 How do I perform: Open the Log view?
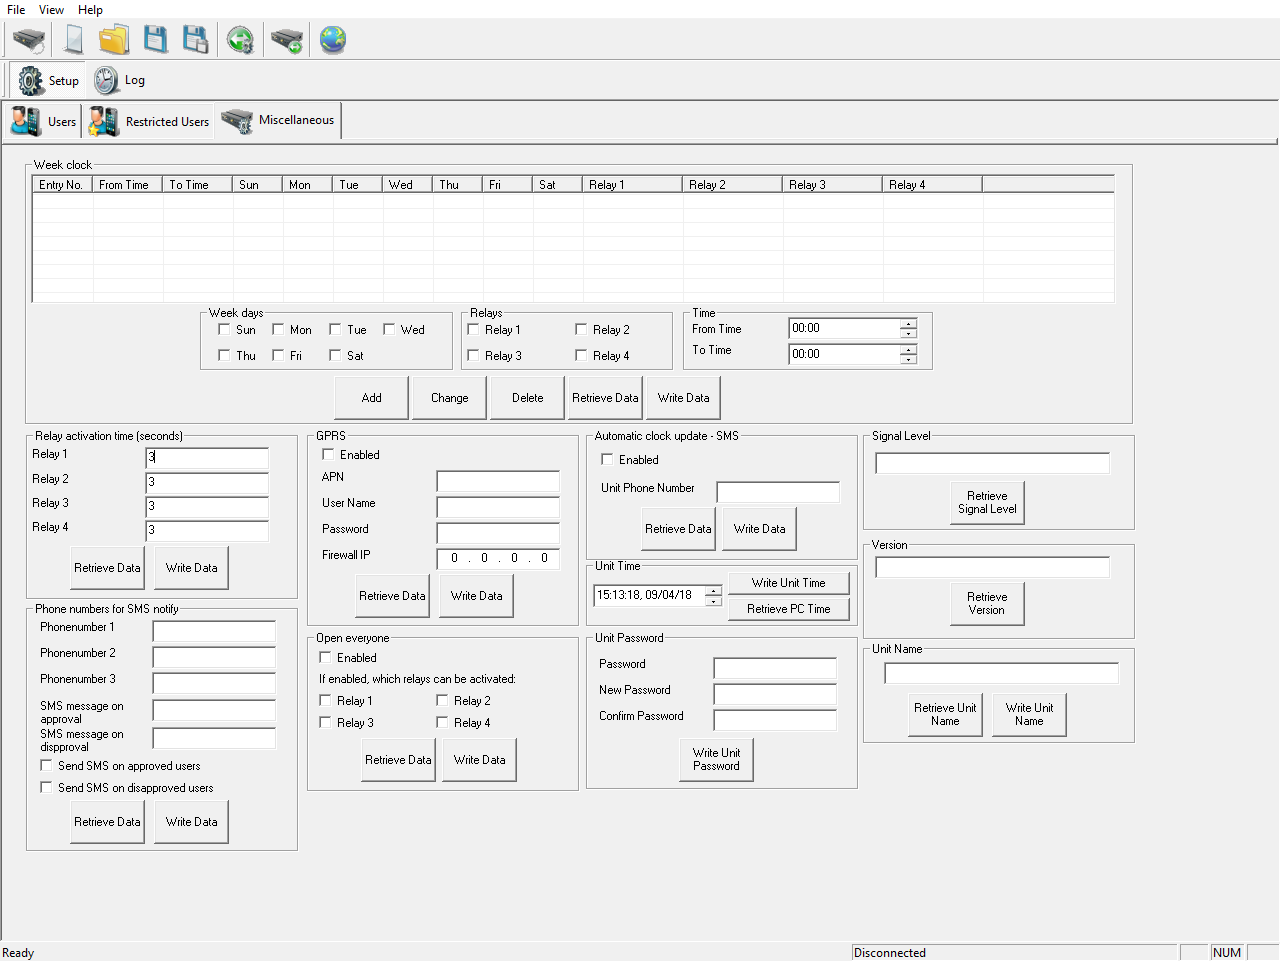point(120,80)
